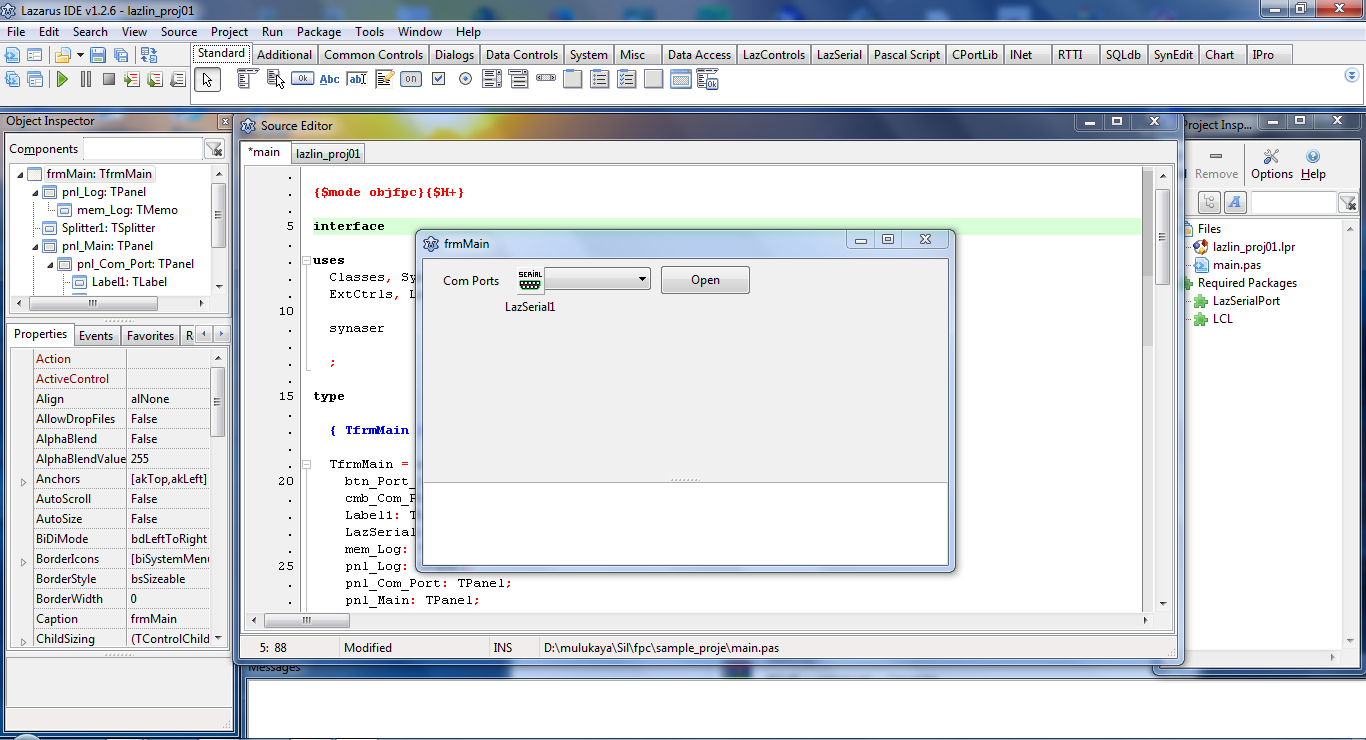The height and width of the screenshot is (740, 1366).
Task: Clear the Project Inspector filter icon
Action: [1347, 203]
